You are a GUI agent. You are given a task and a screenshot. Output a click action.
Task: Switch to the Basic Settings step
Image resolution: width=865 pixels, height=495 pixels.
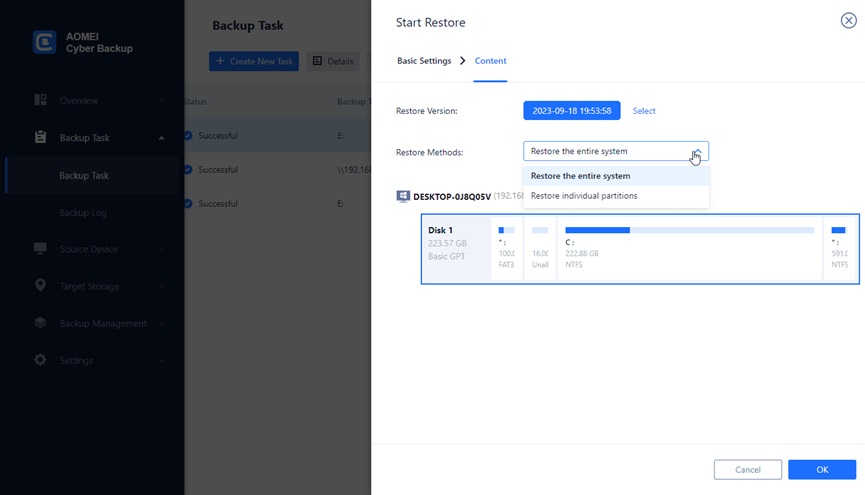coord(424,61)
